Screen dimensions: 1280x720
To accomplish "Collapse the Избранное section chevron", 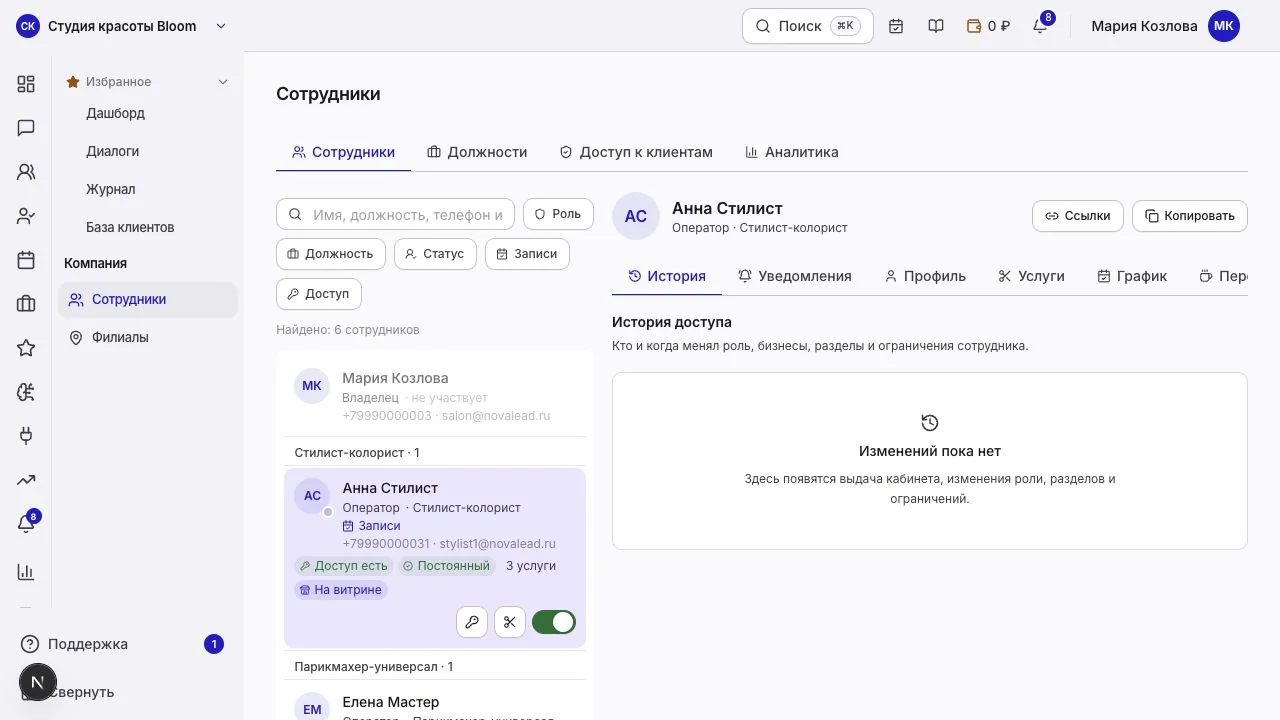I will (223, 82).
